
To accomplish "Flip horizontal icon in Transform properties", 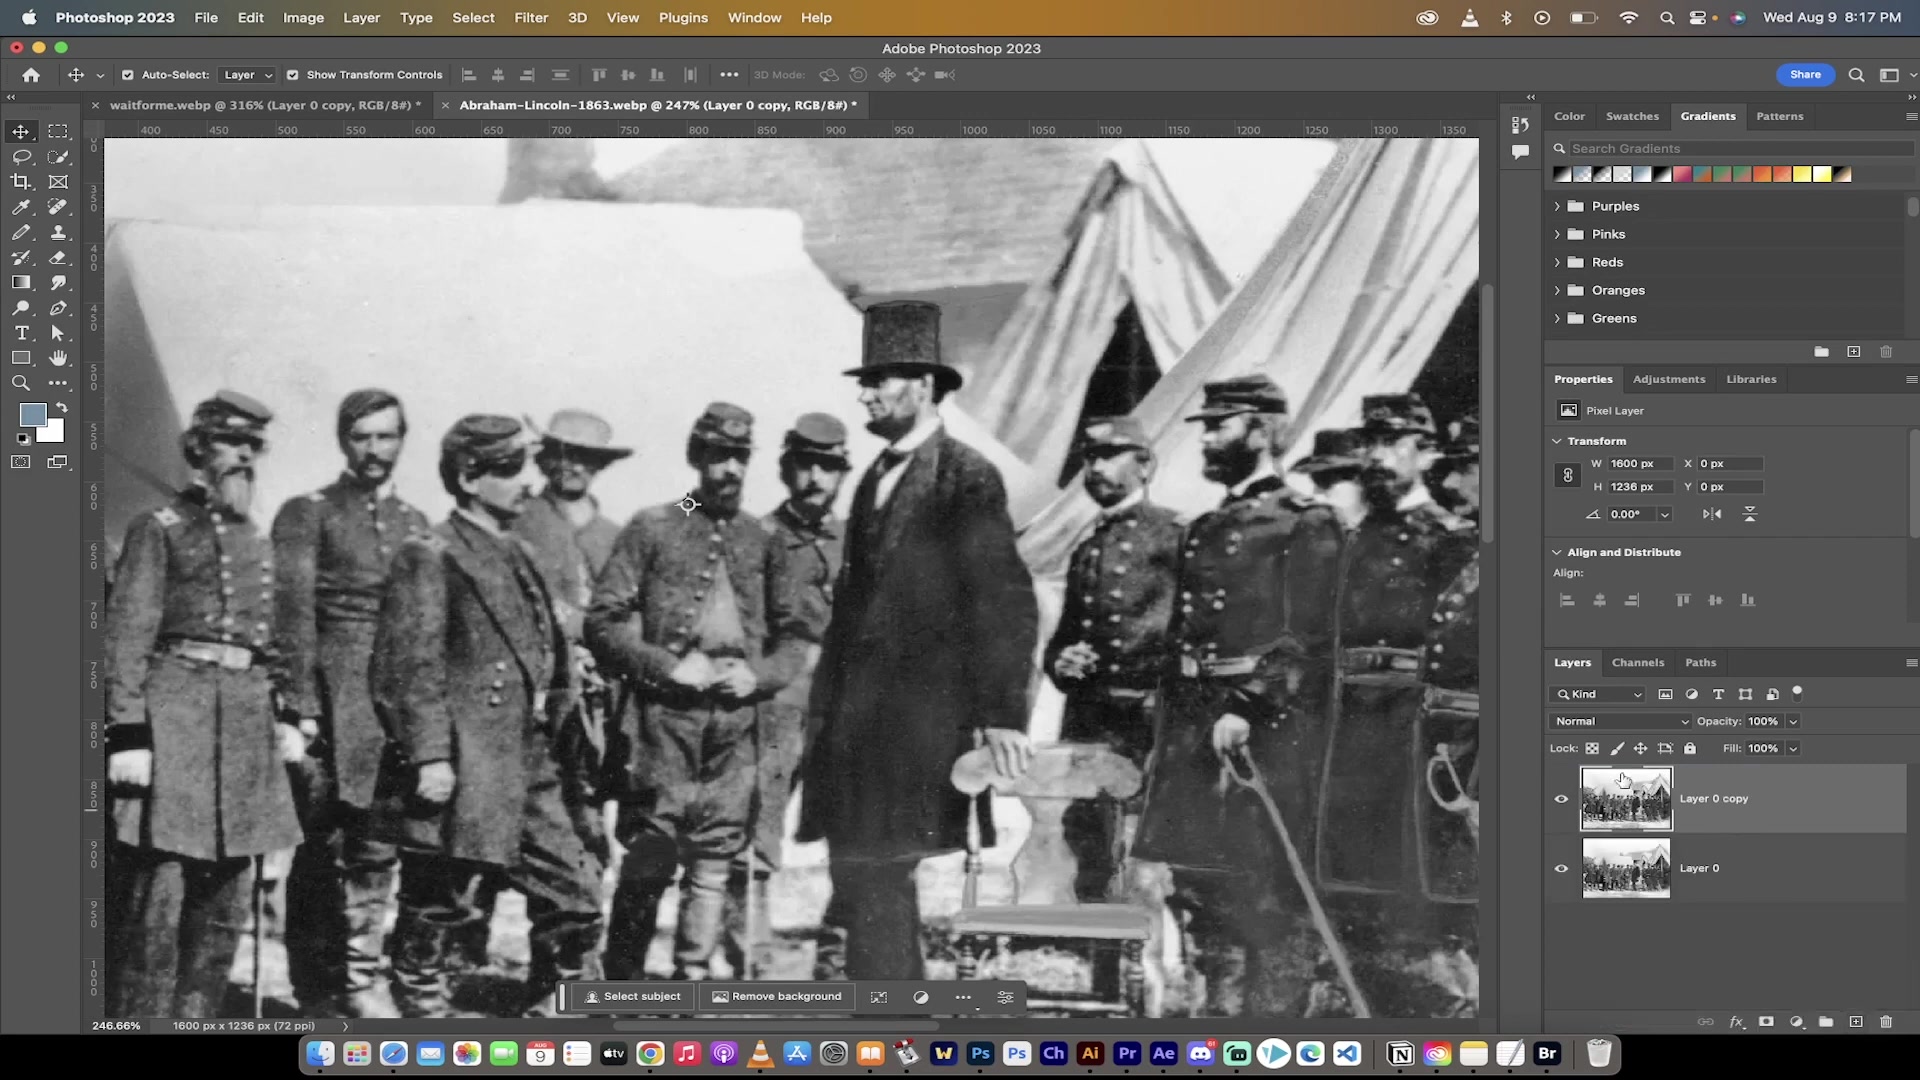I will pyautogui.click(x=1712, y=514).
